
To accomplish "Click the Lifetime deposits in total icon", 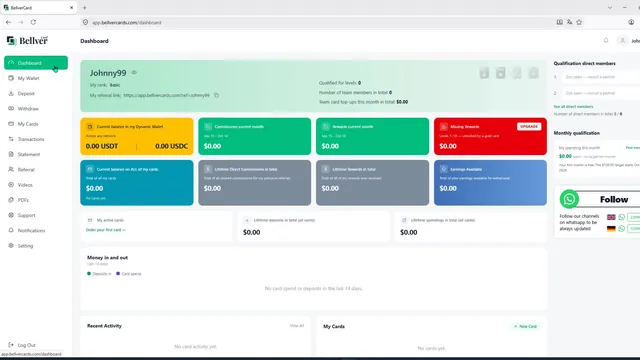I will point(247,220).
